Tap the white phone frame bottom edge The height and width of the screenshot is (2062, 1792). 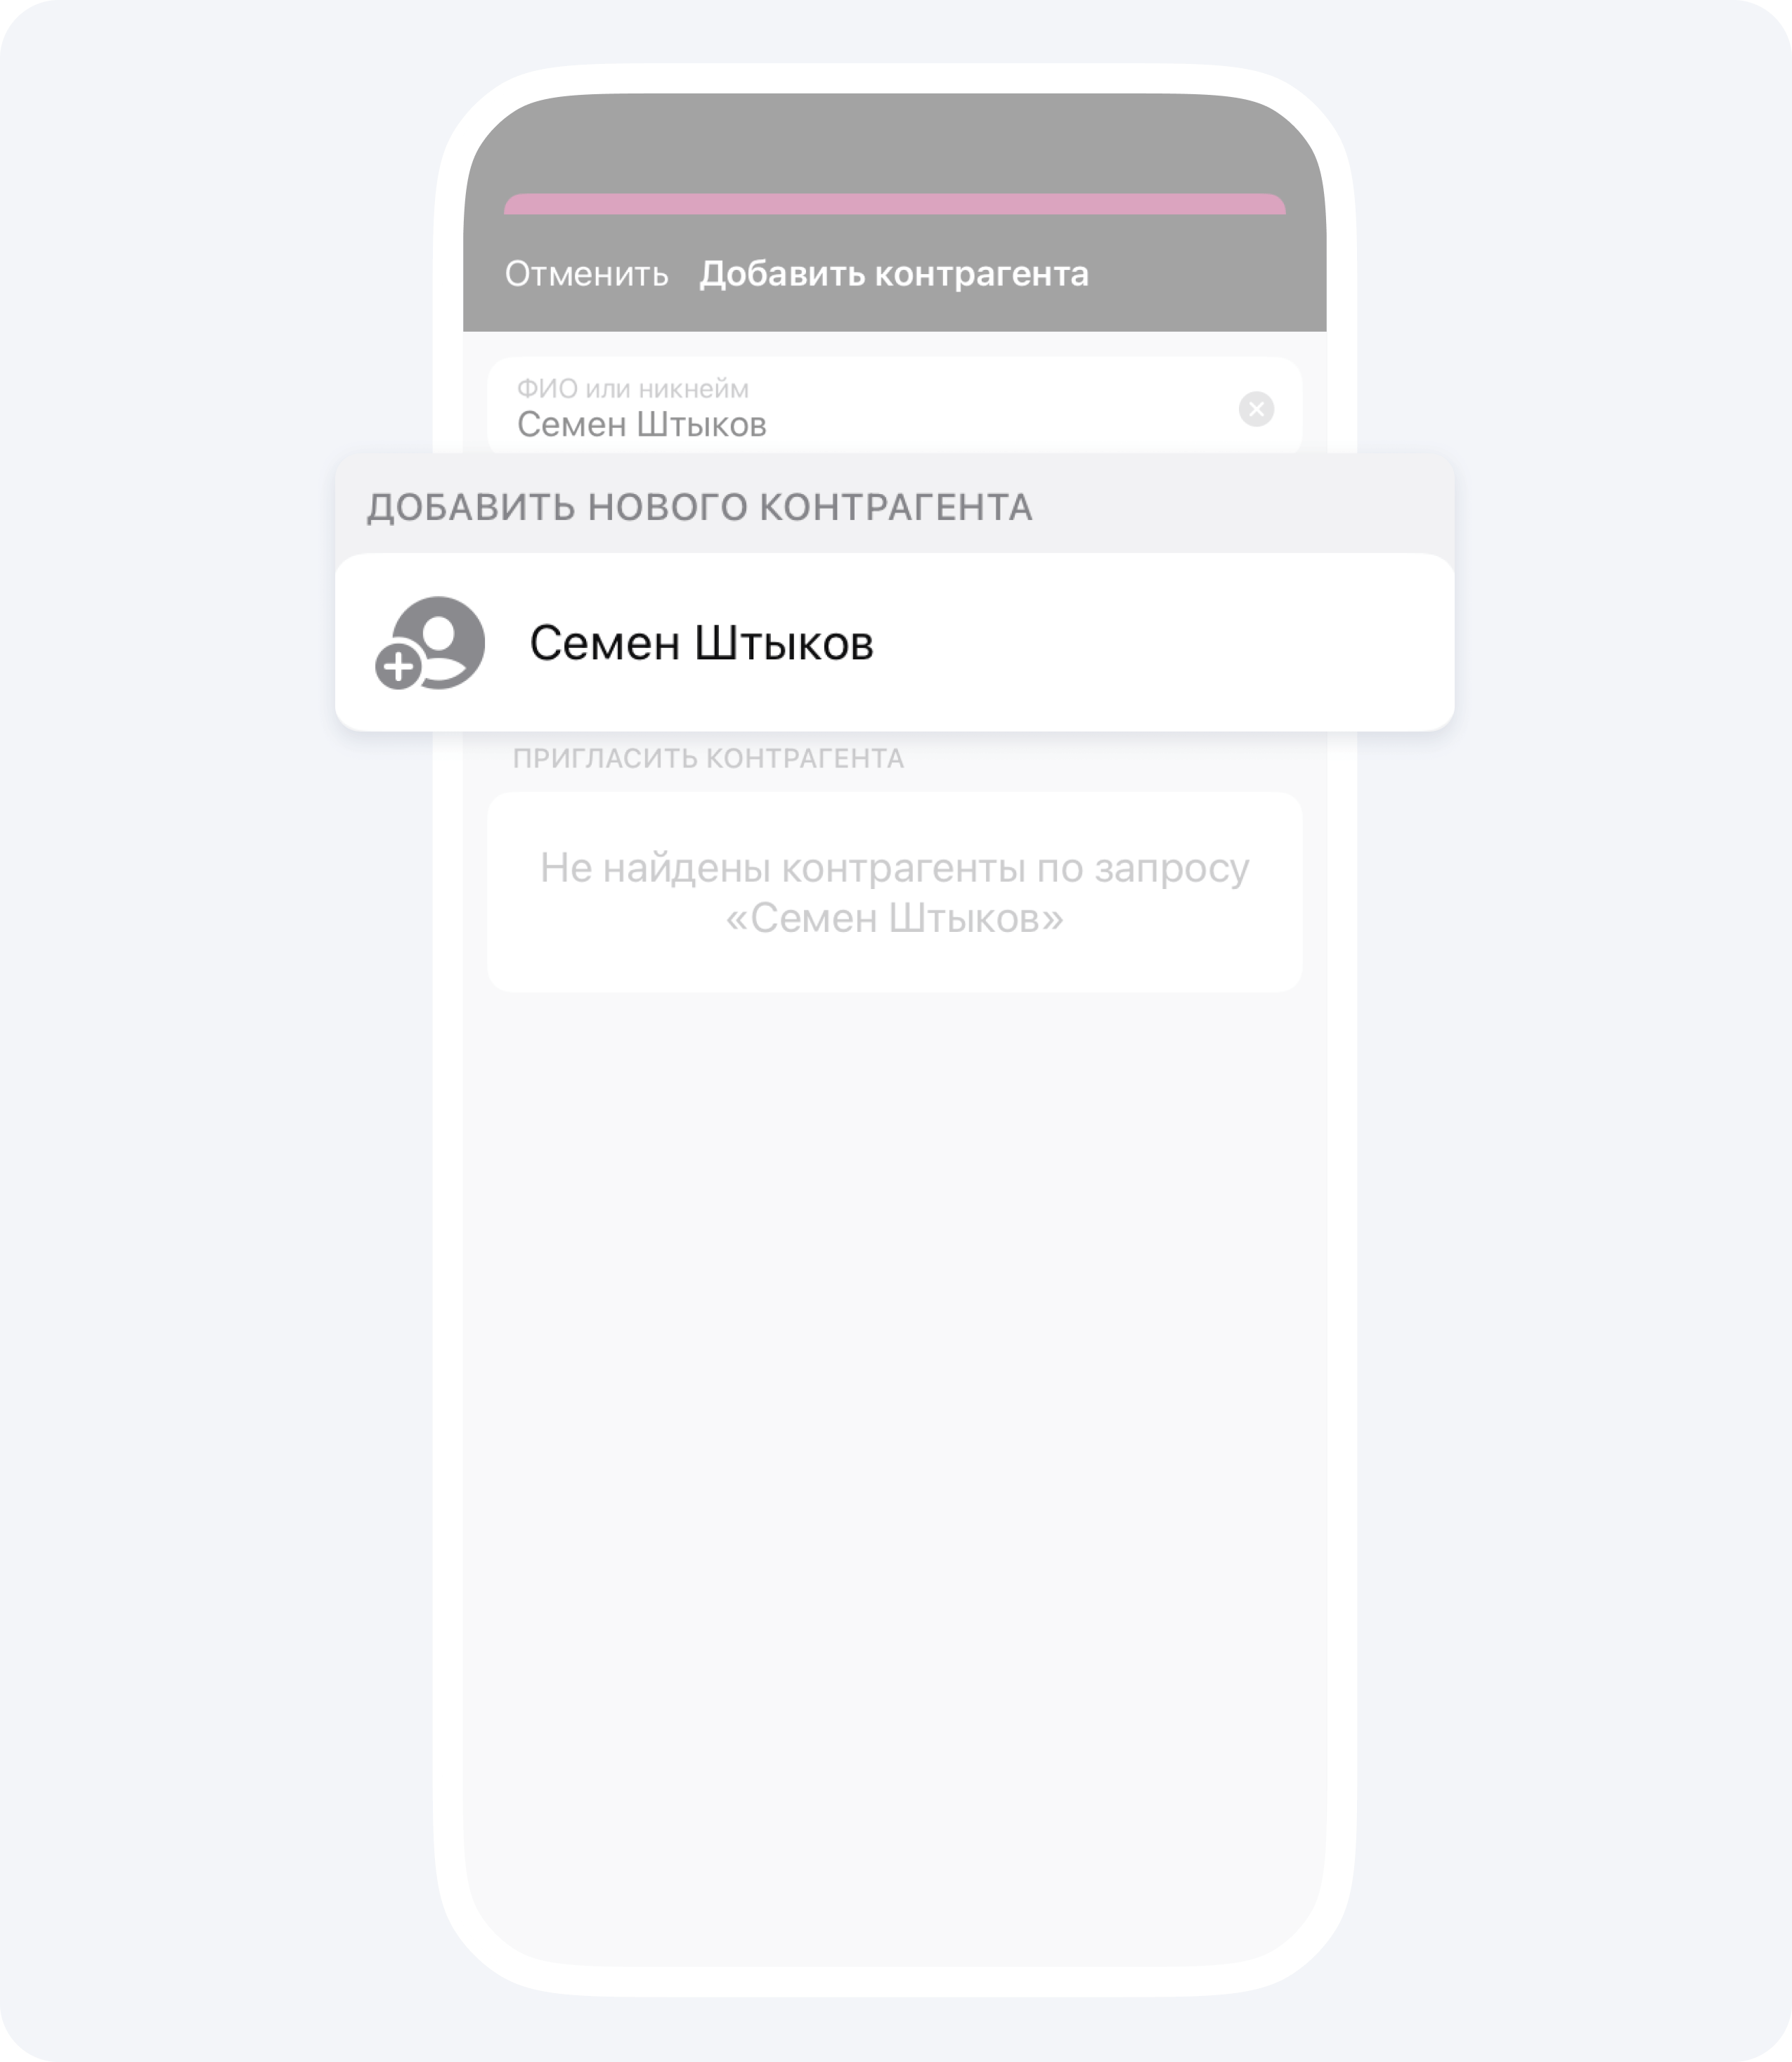point(894,1981)
